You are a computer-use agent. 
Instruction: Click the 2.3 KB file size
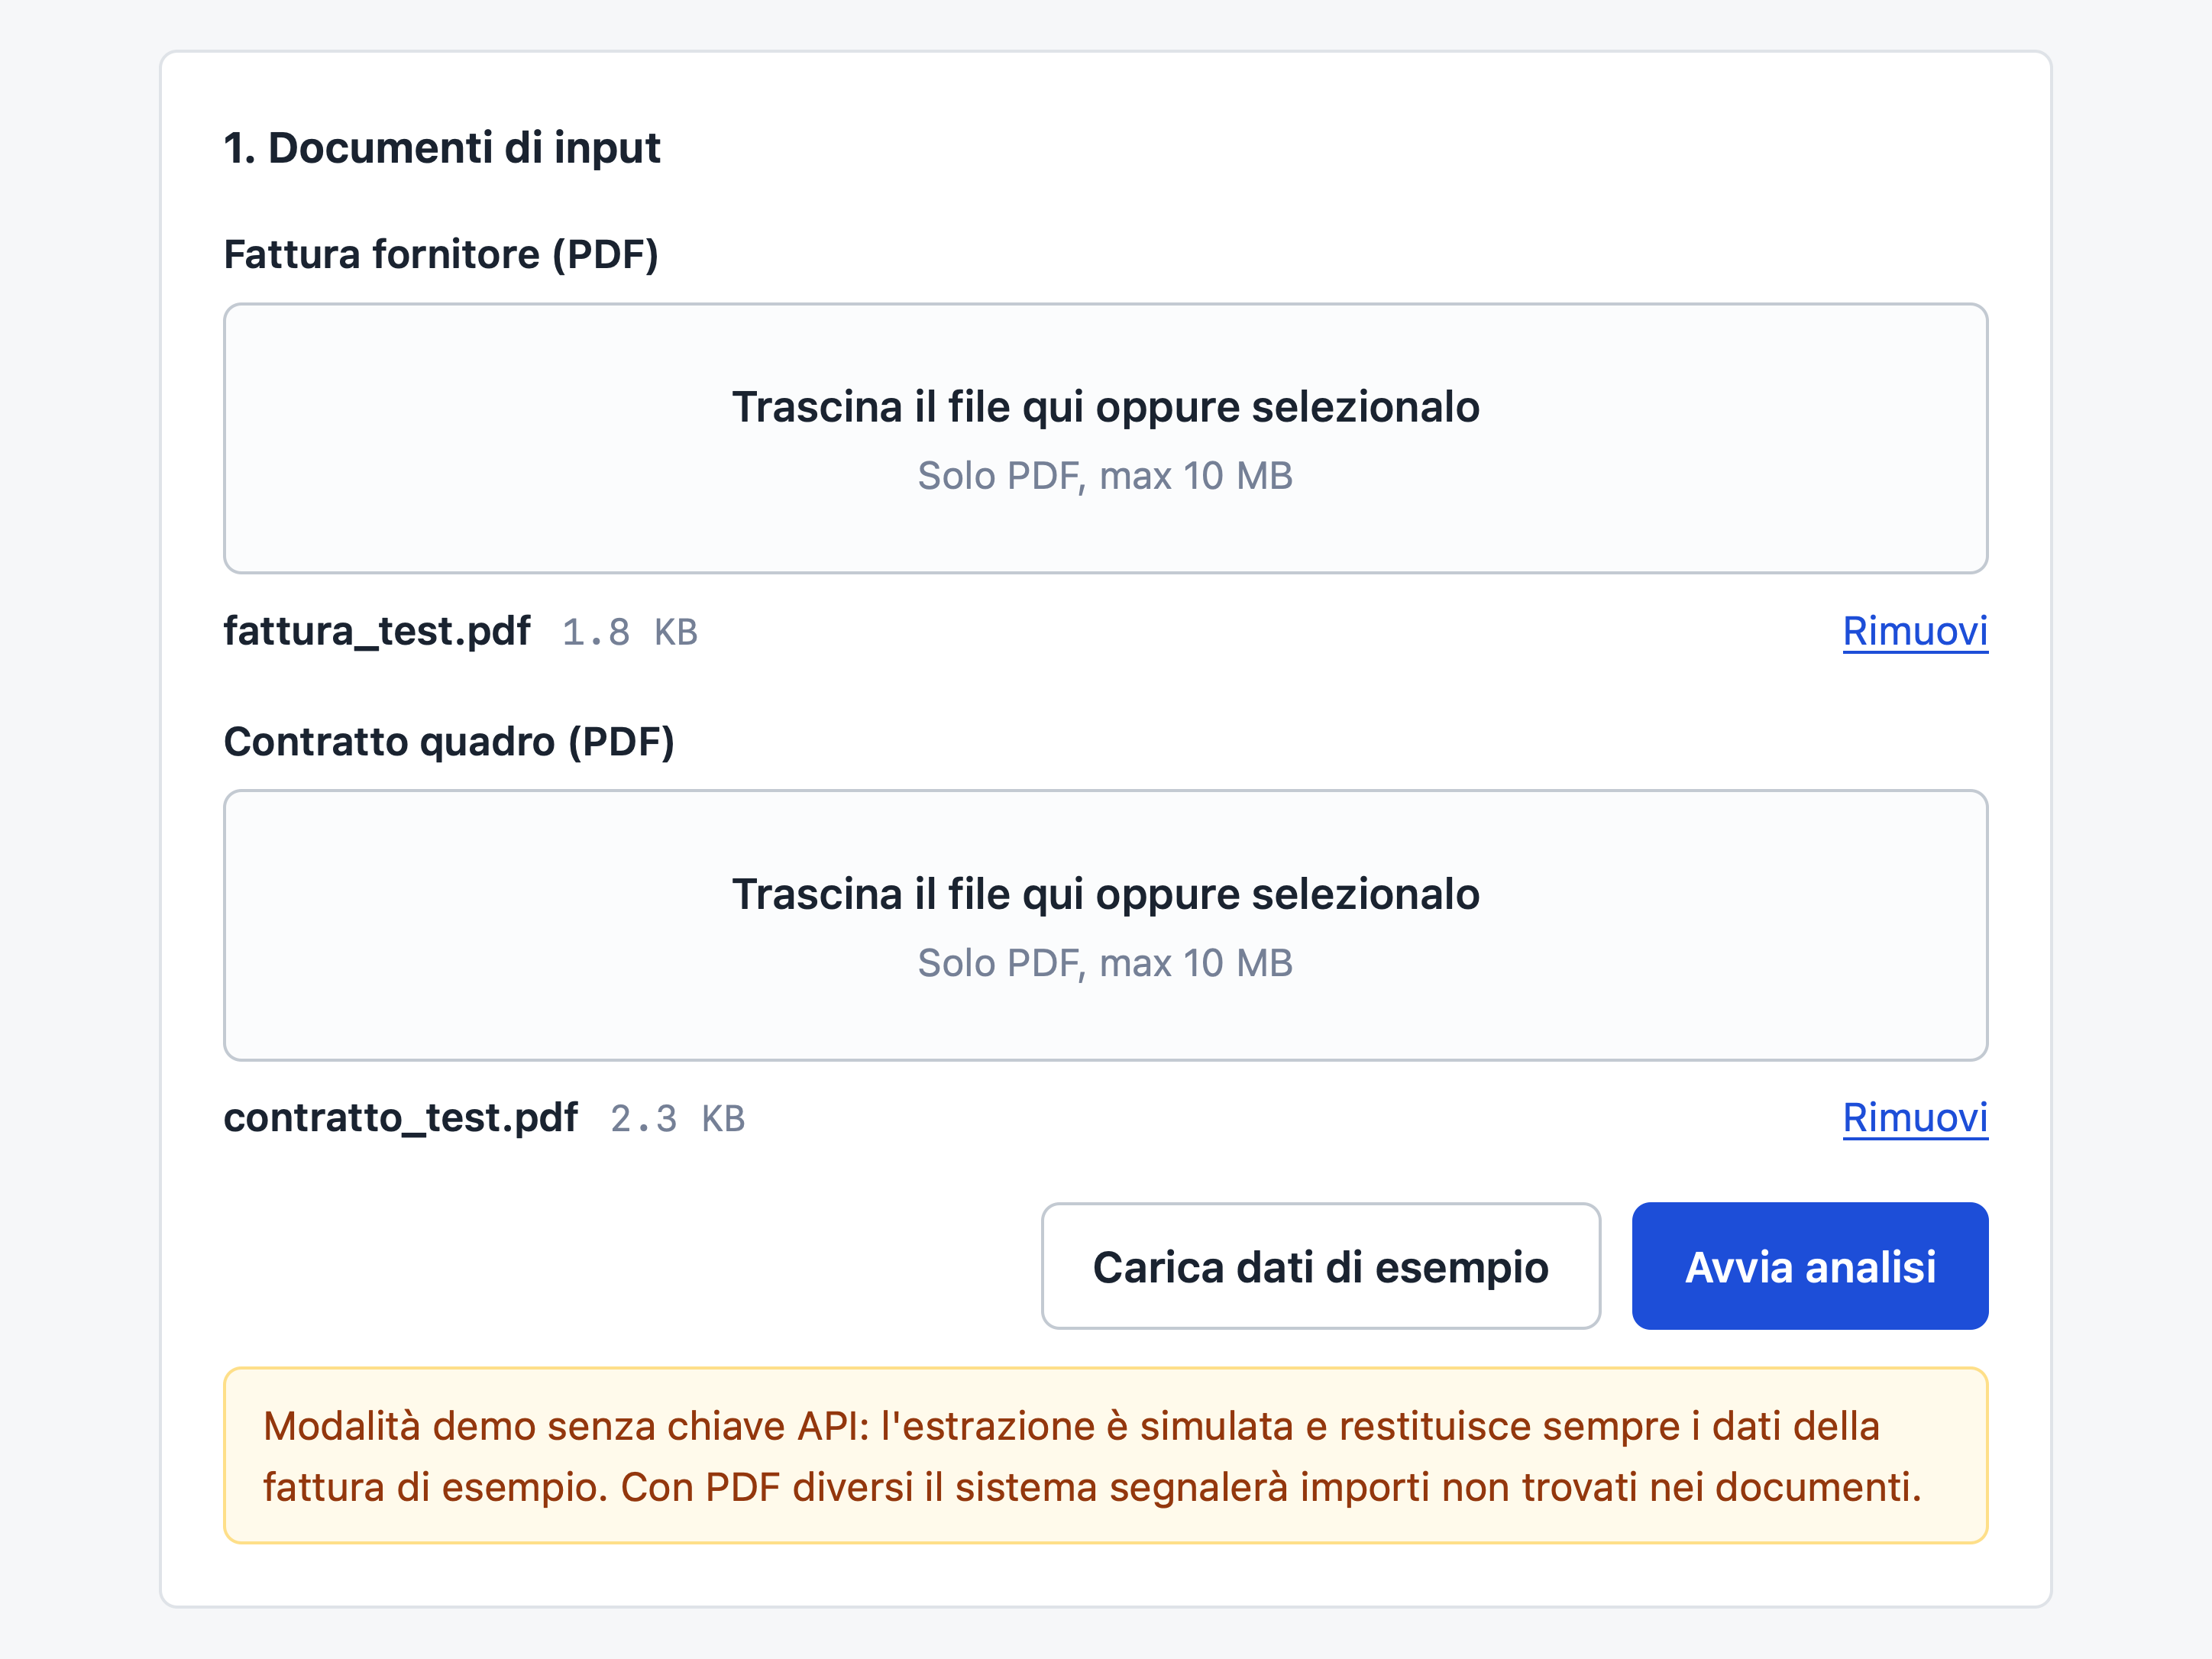(678, 1119)
